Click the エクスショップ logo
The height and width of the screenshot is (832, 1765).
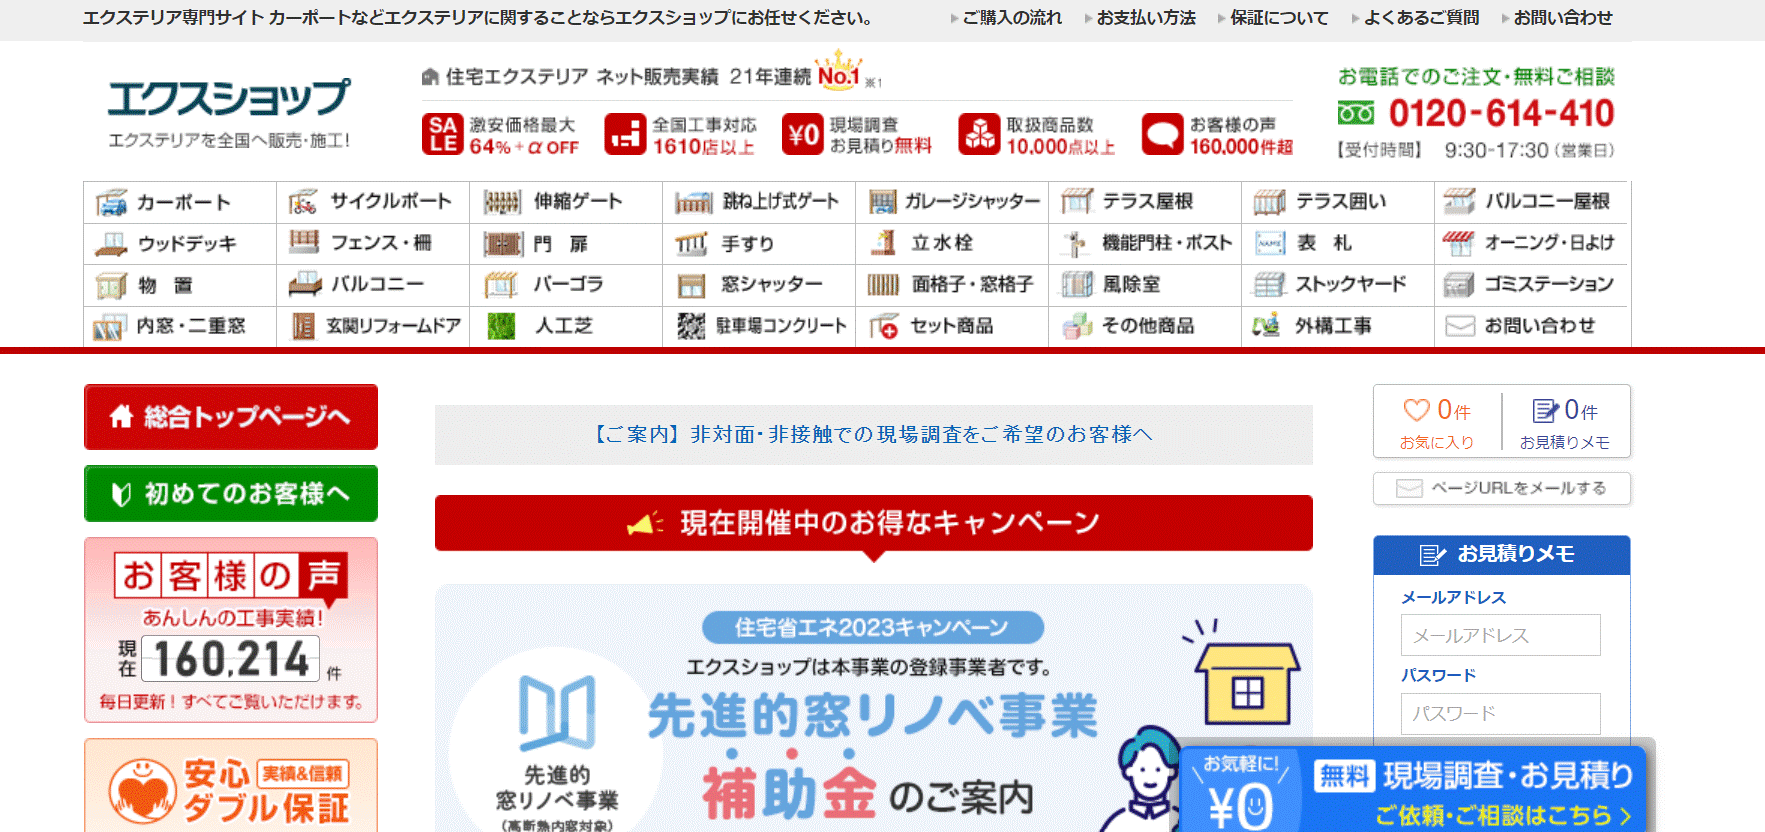pyautogui.click(x=229, y=112)
